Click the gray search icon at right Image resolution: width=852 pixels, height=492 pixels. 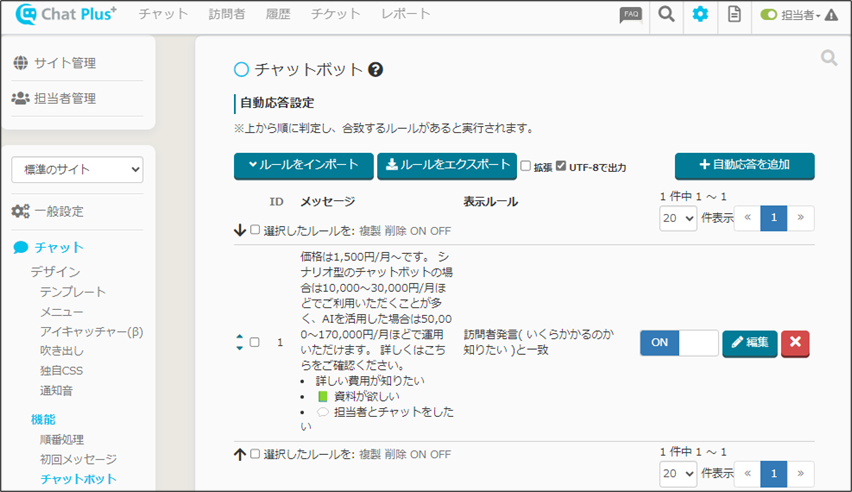[x=828, y=59]
